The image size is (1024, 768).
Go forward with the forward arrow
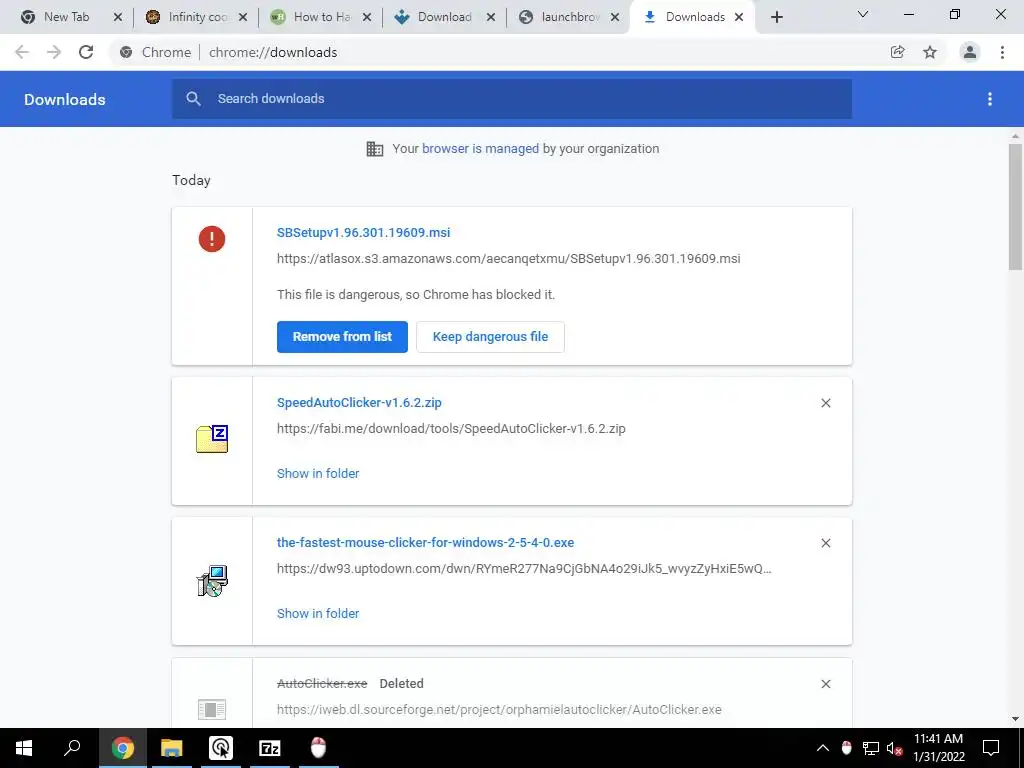[54, 52]
